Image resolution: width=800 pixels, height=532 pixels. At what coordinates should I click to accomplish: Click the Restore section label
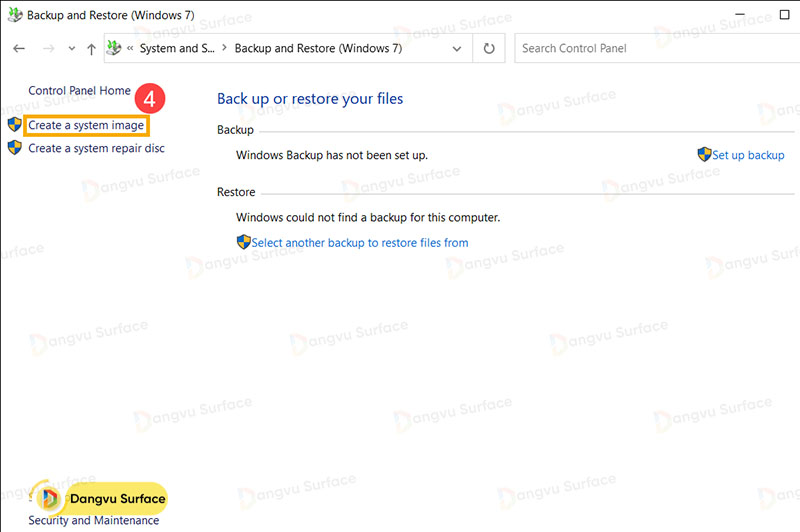[236, 192]
